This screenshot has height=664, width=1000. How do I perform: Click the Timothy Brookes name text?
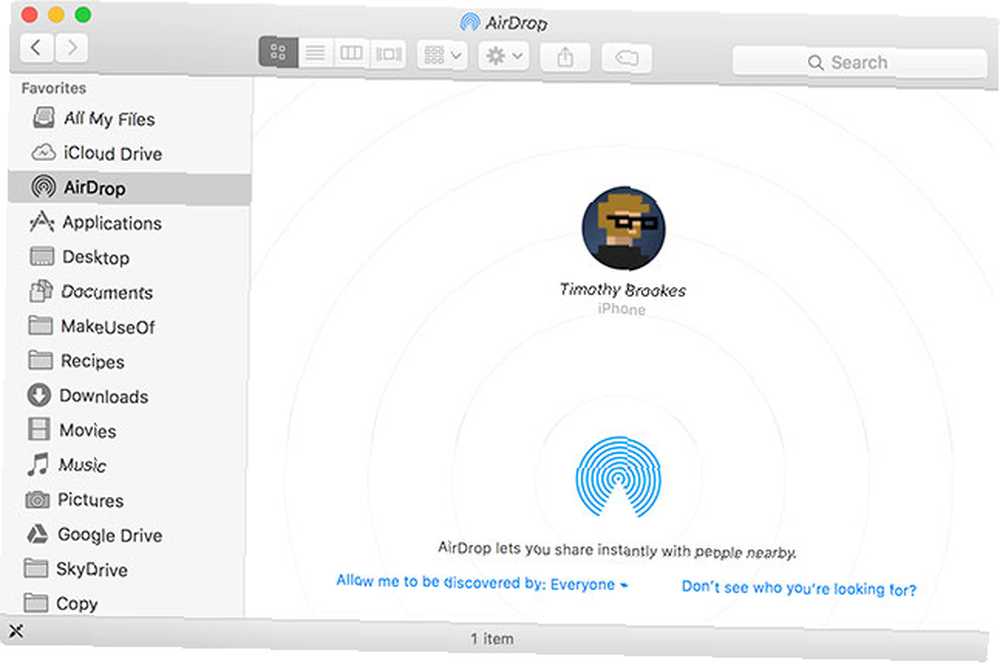click(623, 290)
